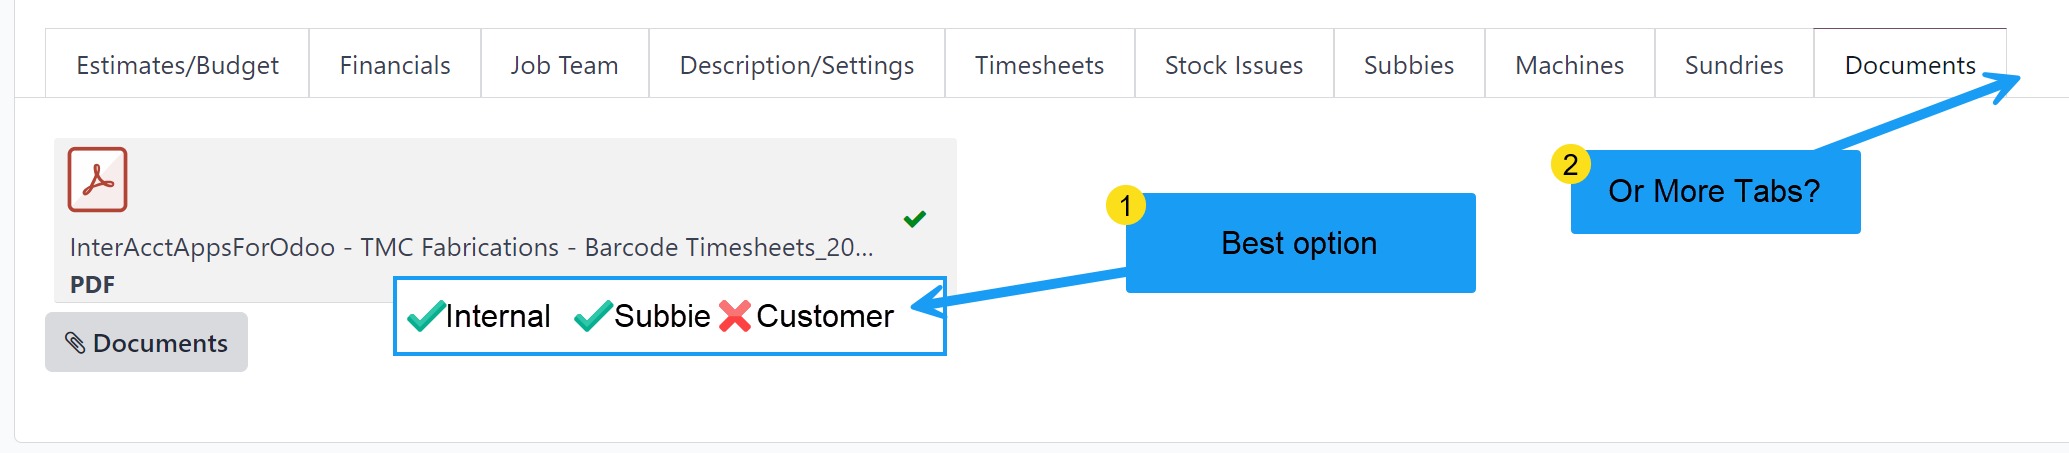Show the Stock Issues tab
The image size is (2069, 453).
pyautogui.click(x=1233, y=65)
